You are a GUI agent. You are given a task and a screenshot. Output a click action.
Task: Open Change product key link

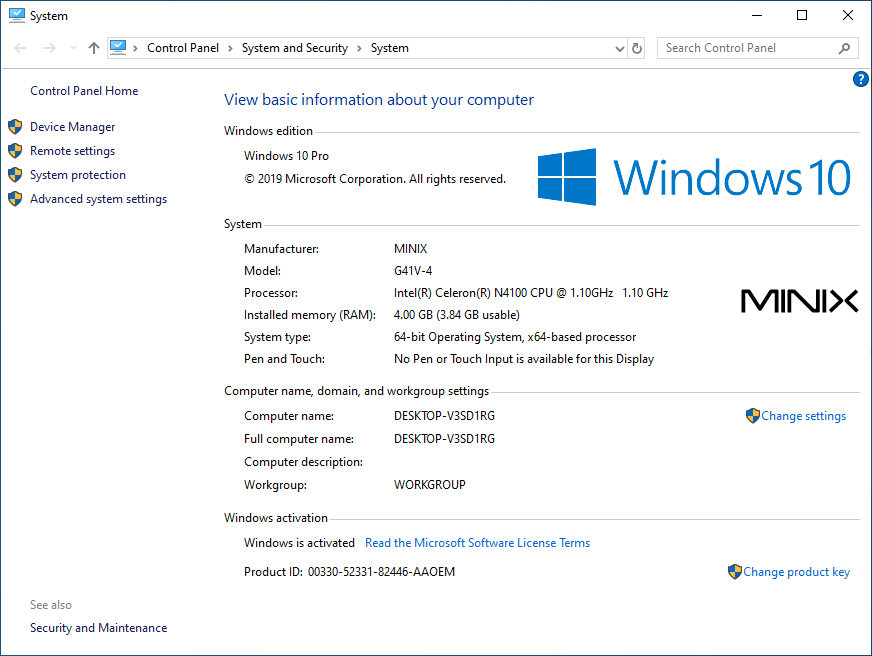click(796, 571)
